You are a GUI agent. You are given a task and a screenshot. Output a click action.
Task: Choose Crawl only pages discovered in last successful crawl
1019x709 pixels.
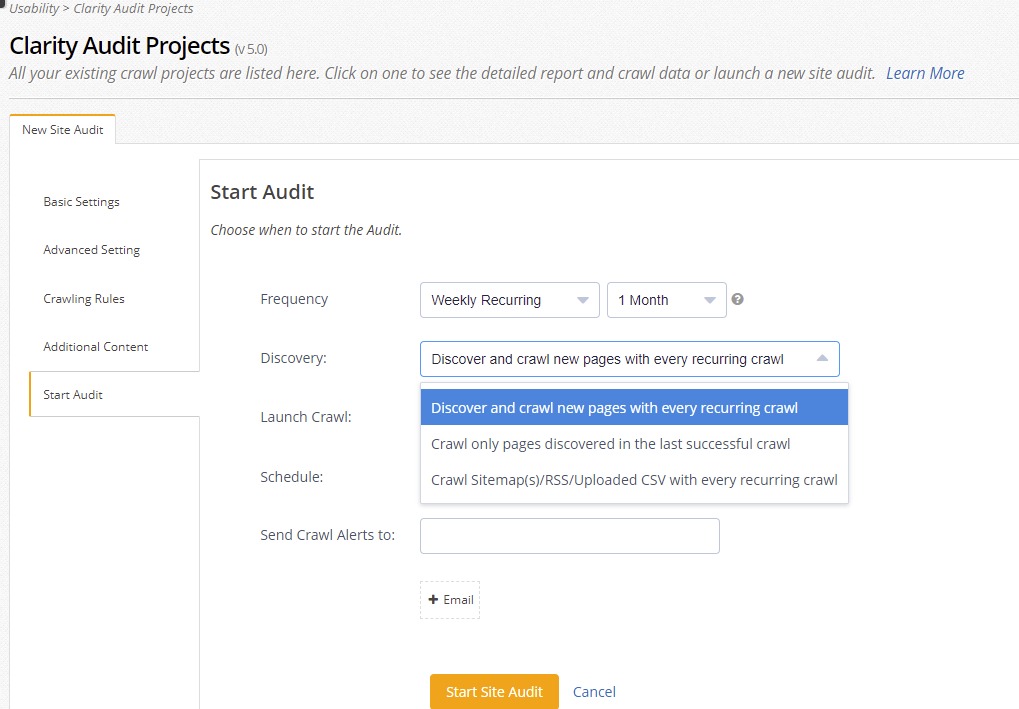(634, 444)
